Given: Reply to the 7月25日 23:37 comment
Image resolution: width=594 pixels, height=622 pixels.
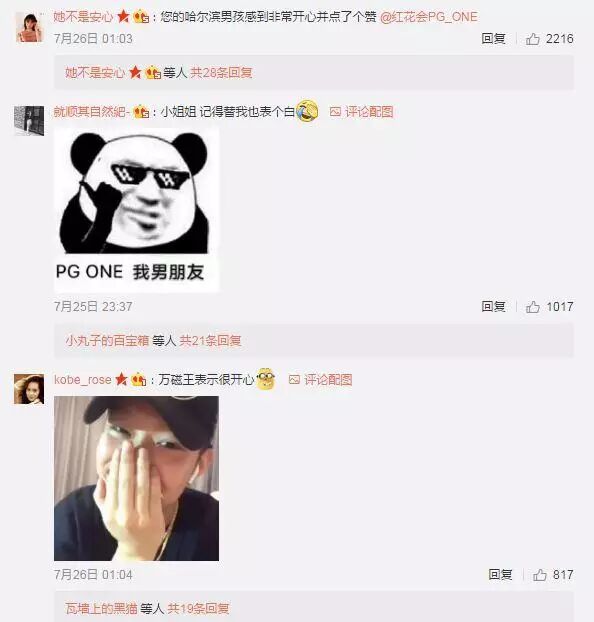Looking at the screenshot, I should point(493,307).
